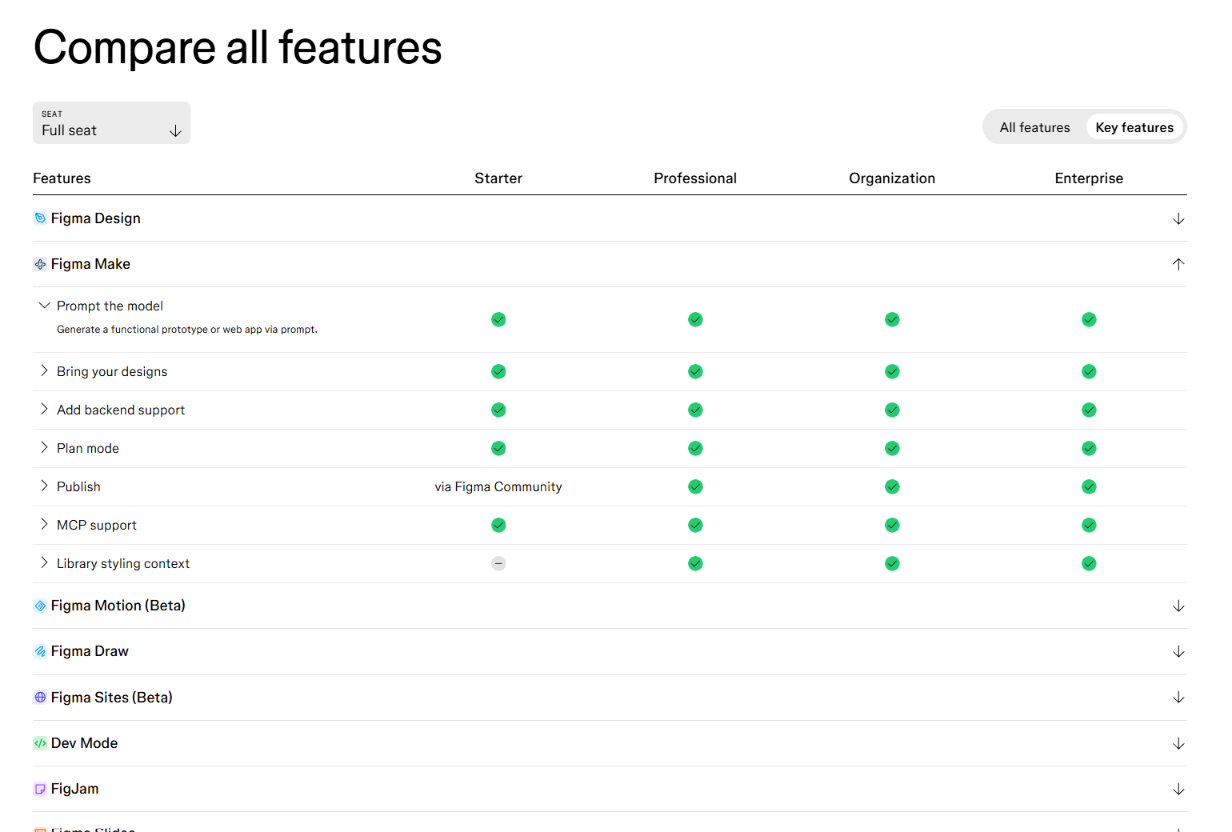This screenshot has width=1232, height=832.
Task: Click the Figma Sites (Beta) section title
Action: (112, 697)
